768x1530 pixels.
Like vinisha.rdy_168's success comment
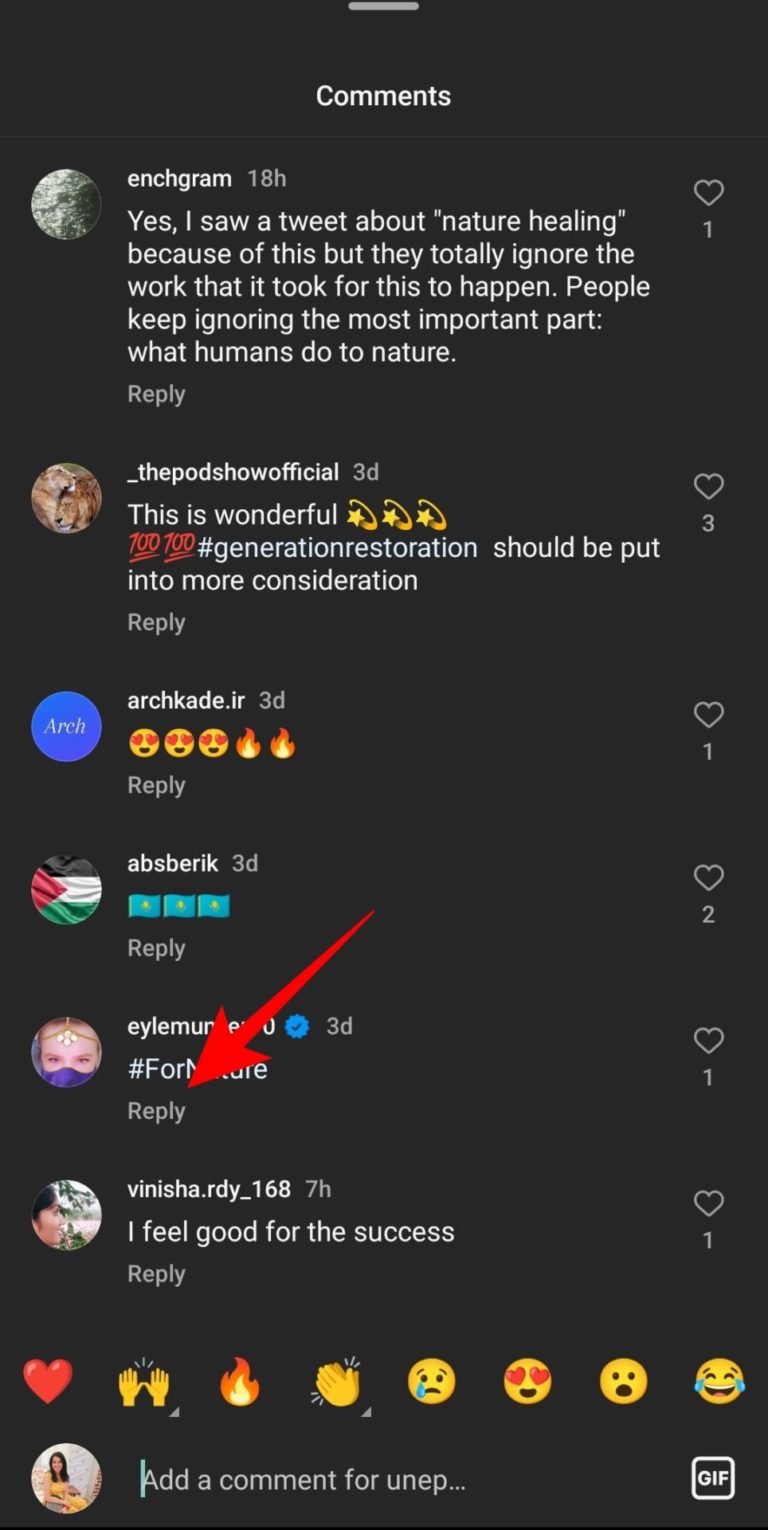[709, 1203]
